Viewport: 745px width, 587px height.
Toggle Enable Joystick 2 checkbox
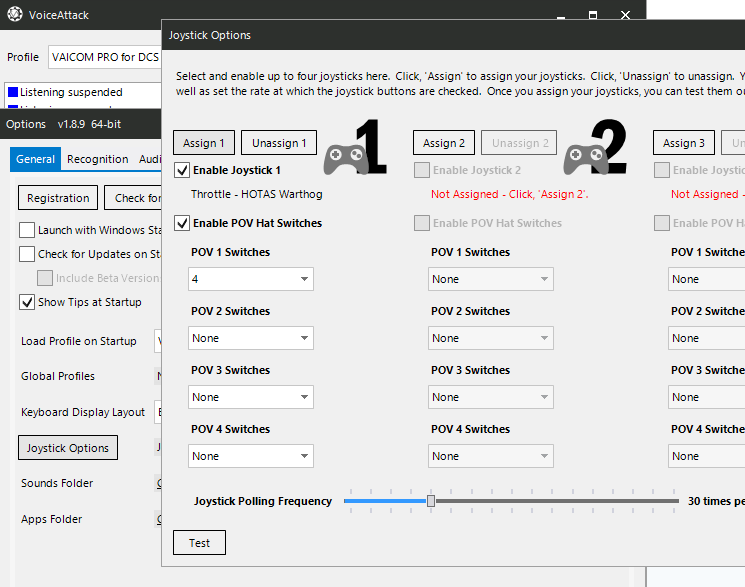click(x=422, y=170)
